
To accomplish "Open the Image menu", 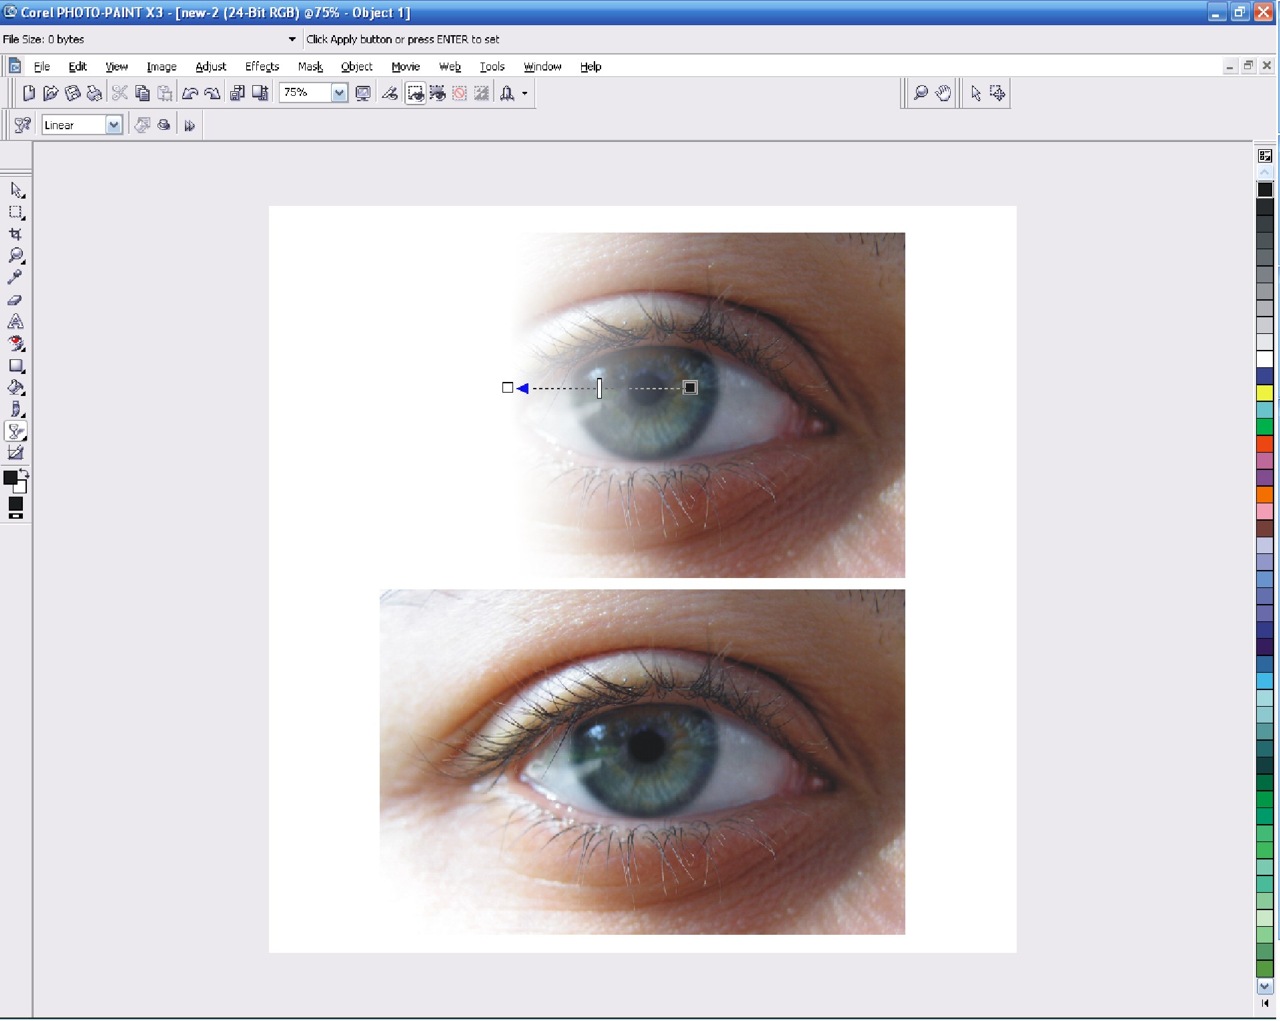I will [161, 66].
